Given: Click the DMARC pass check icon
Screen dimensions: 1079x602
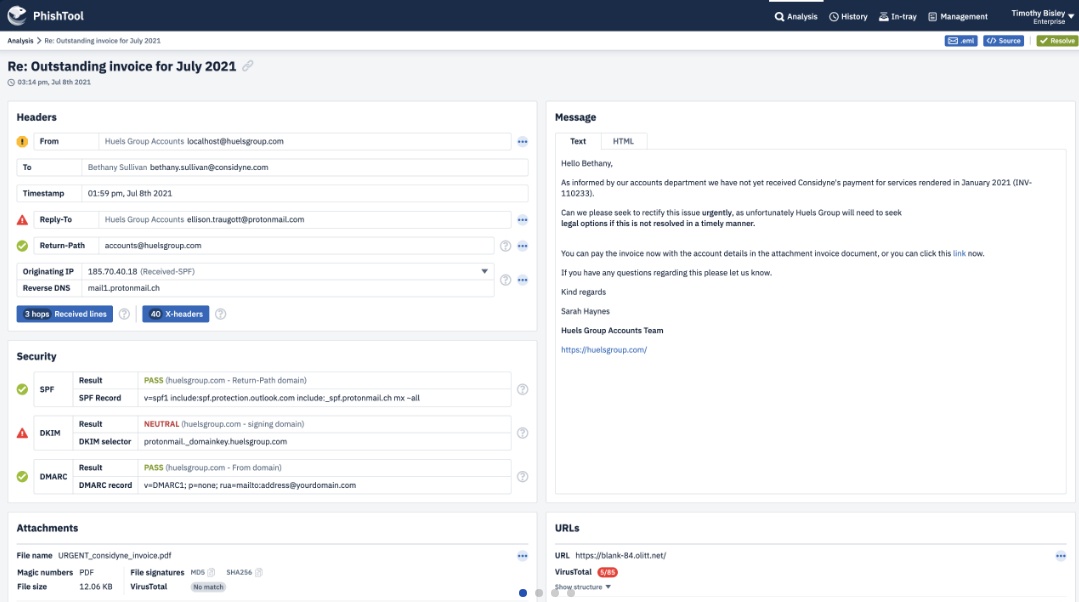Looking at the screenshot, I should click(x=22, y=477).
